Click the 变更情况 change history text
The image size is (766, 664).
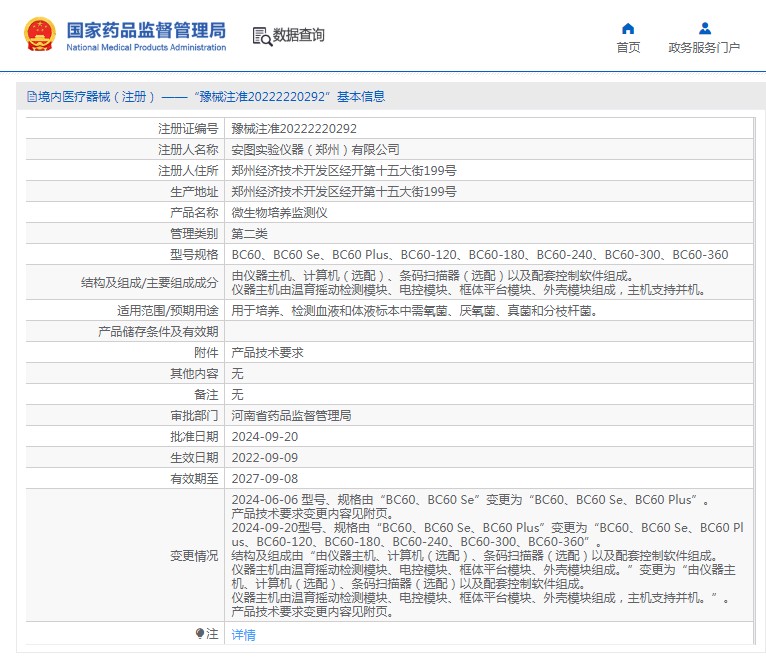pos(488,556)
